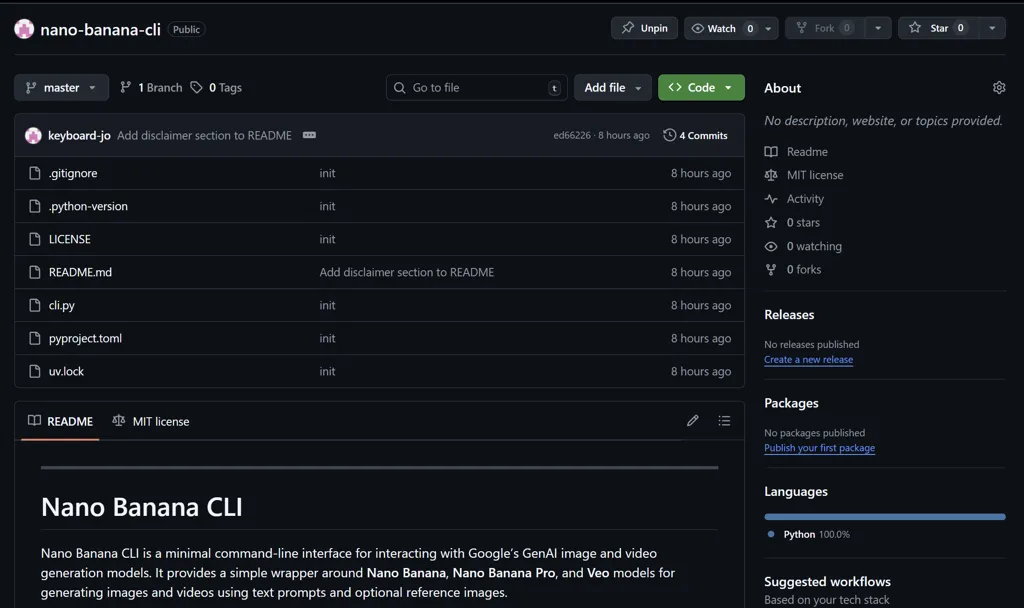Expand the Fork options dropdown arrow
This screenshot has width=1024, height=608.
coord(878,28)
